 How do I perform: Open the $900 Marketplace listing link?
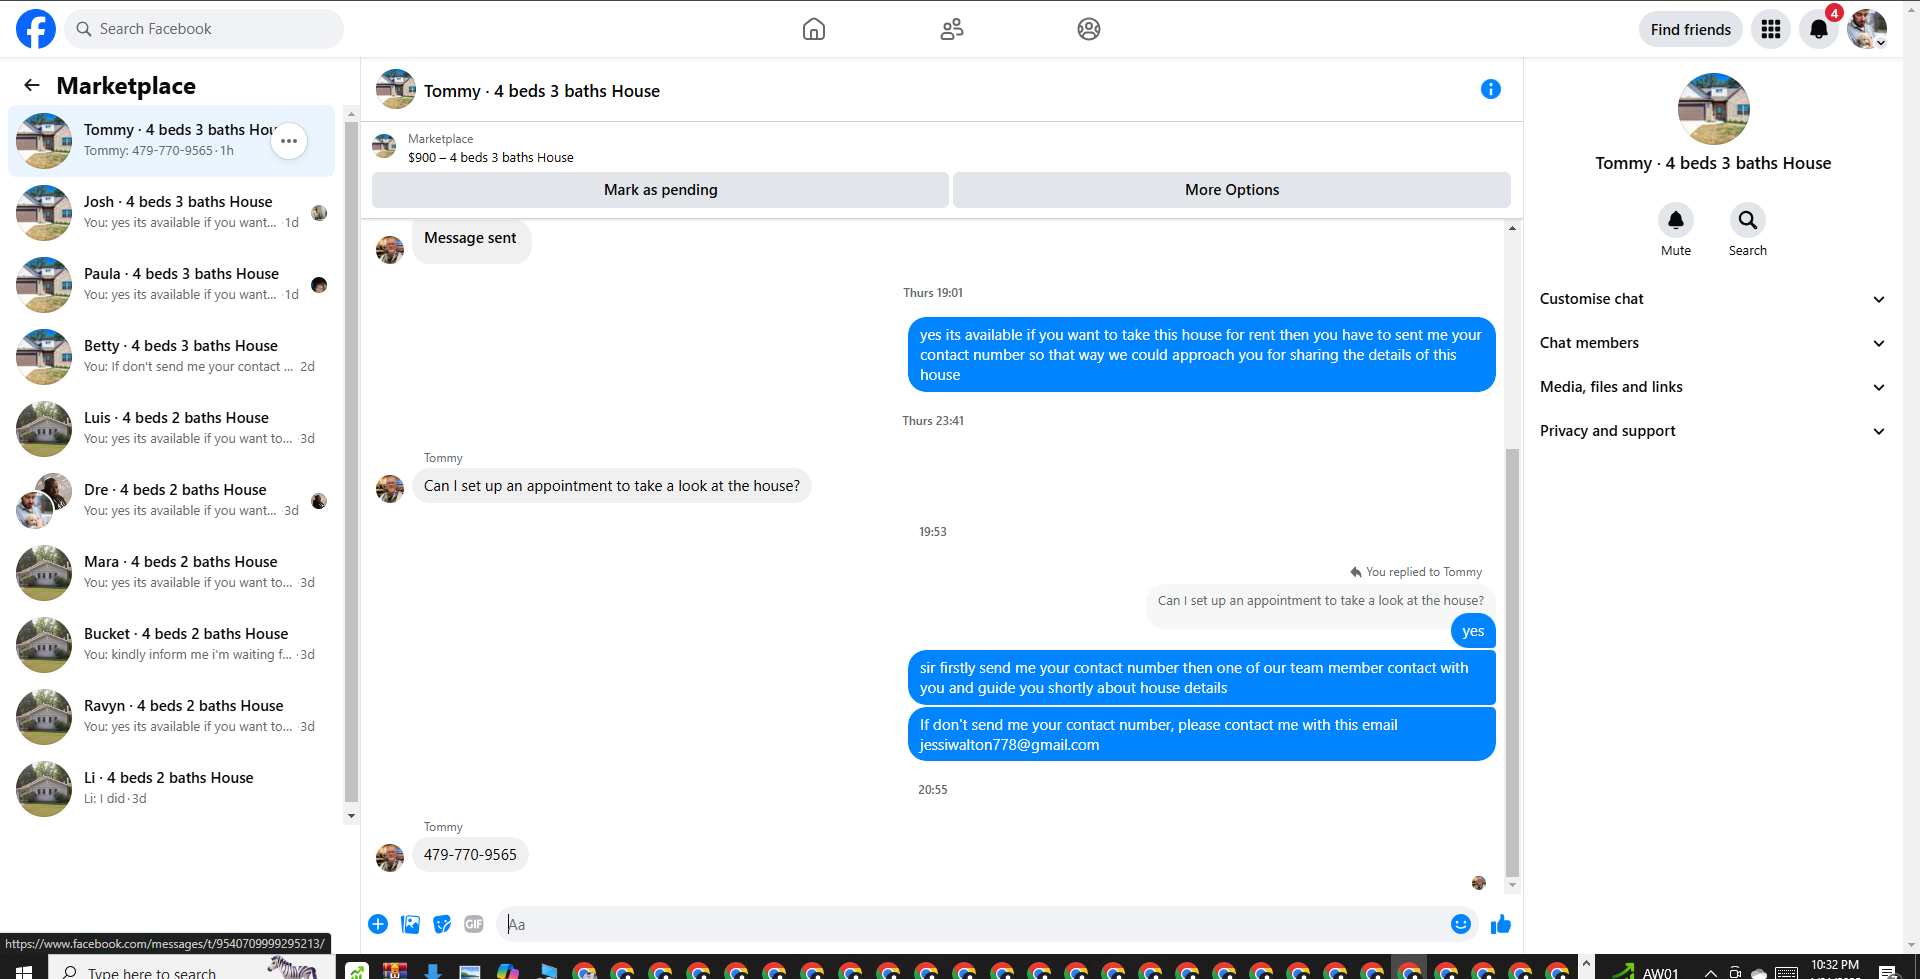coord(491,158)
